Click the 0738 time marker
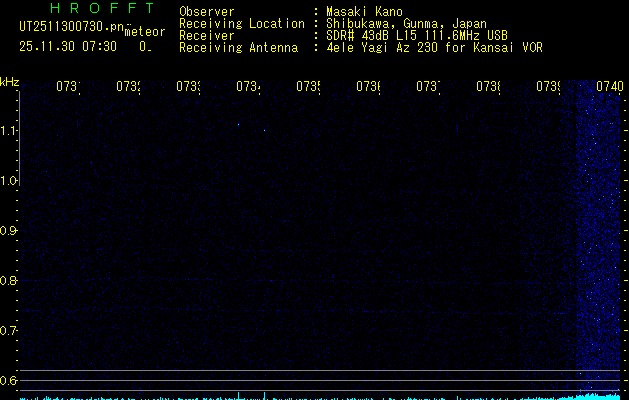This screenshot has width=629, height=400. pos(488,87)
